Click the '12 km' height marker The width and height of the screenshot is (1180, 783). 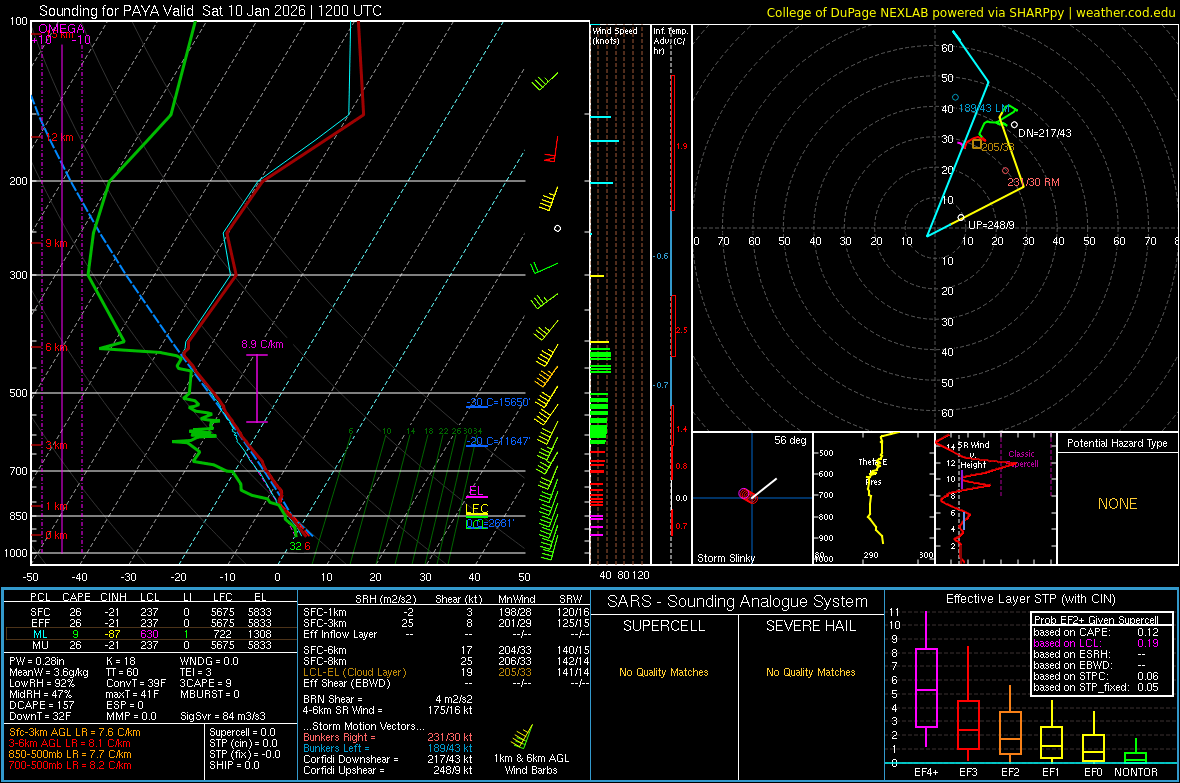coord(59,138)
